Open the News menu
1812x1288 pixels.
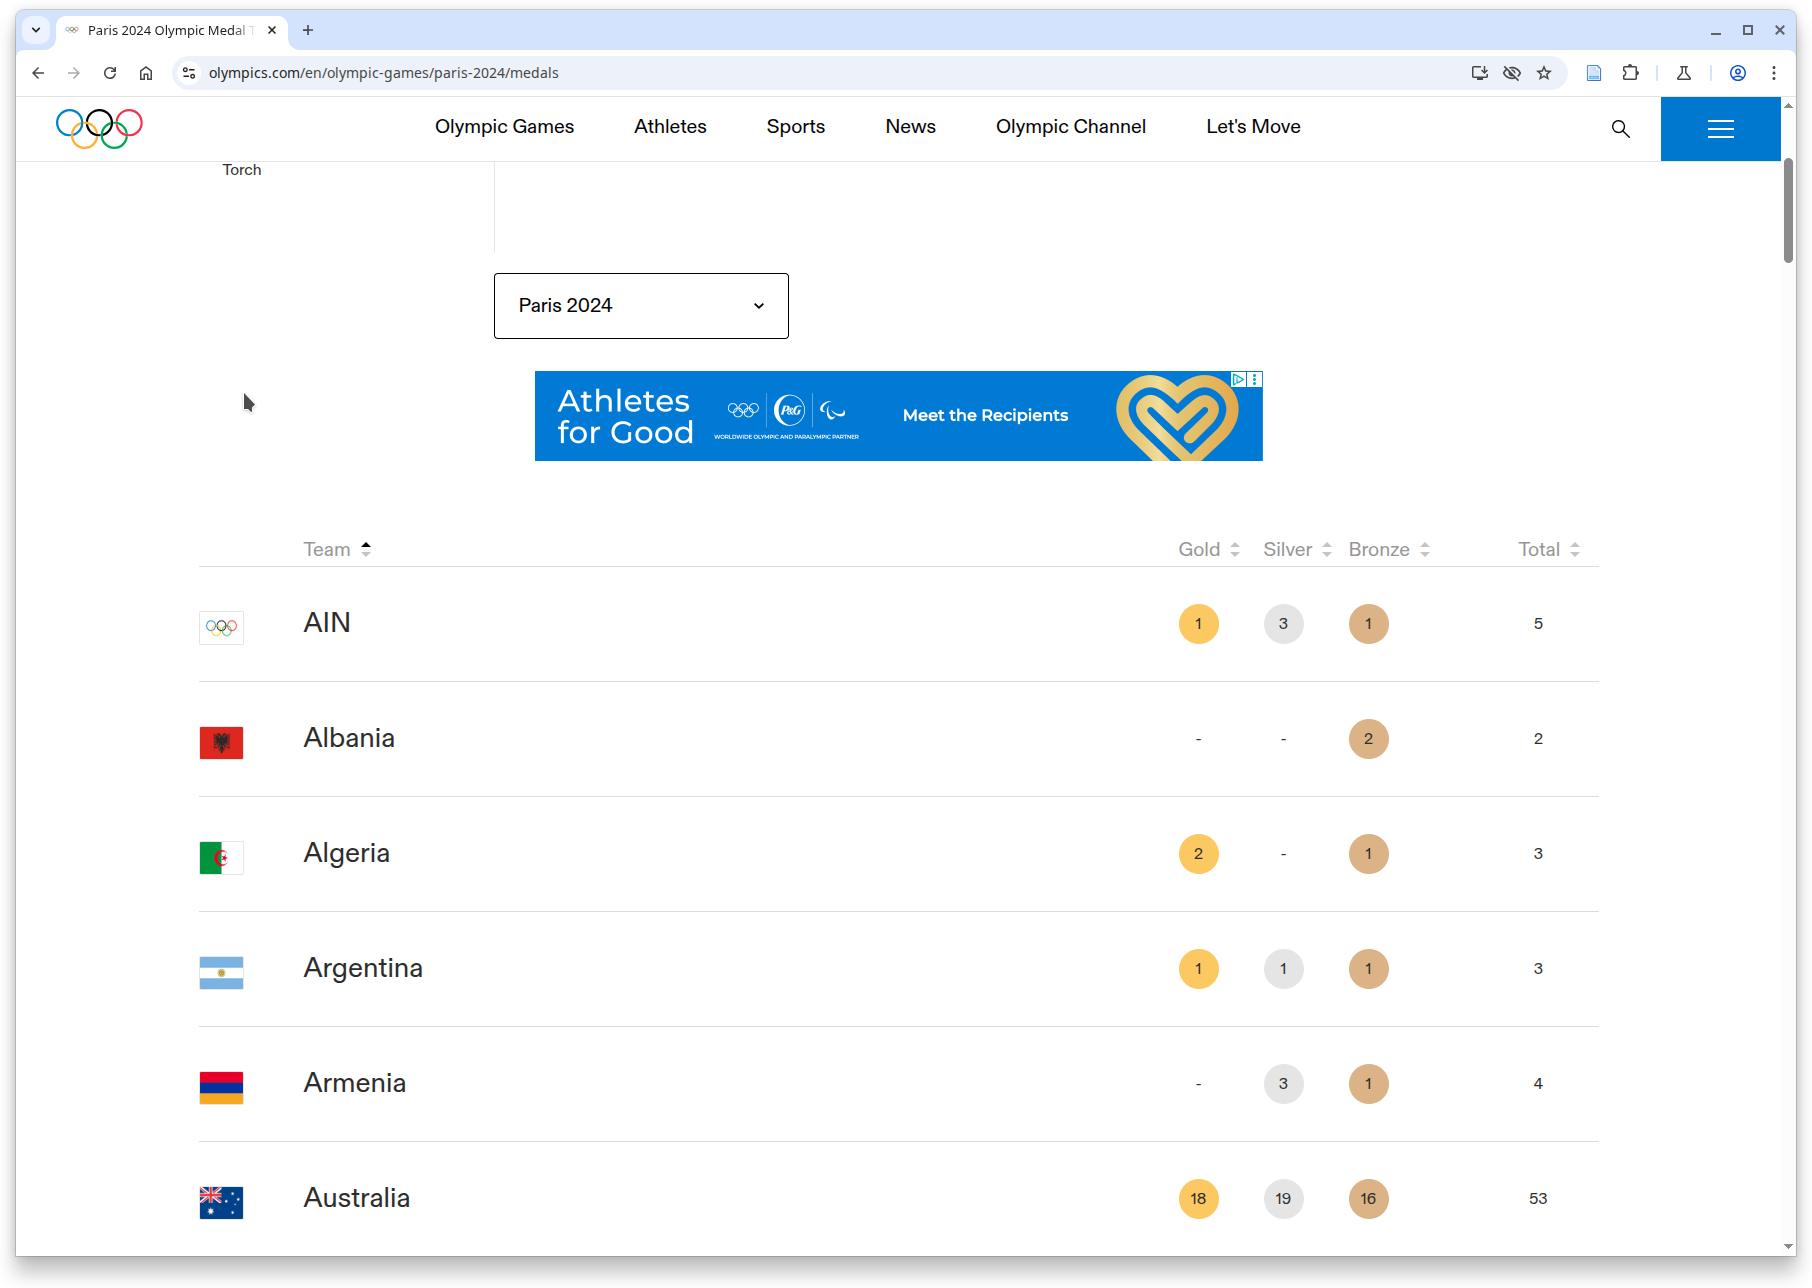pyautogui.click(x=910, y=127)
